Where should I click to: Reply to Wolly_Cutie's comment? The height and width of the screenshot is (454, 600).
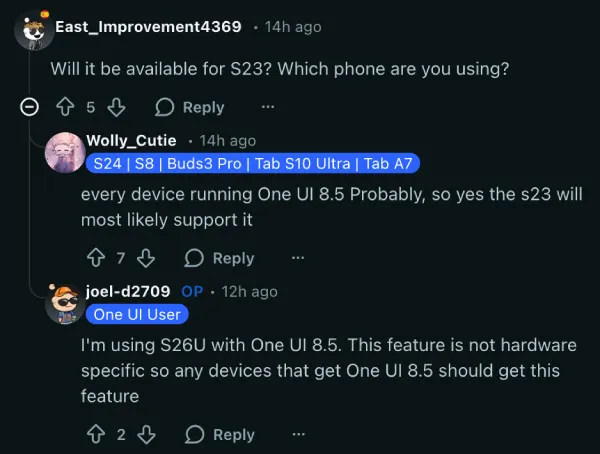[220, 258]
